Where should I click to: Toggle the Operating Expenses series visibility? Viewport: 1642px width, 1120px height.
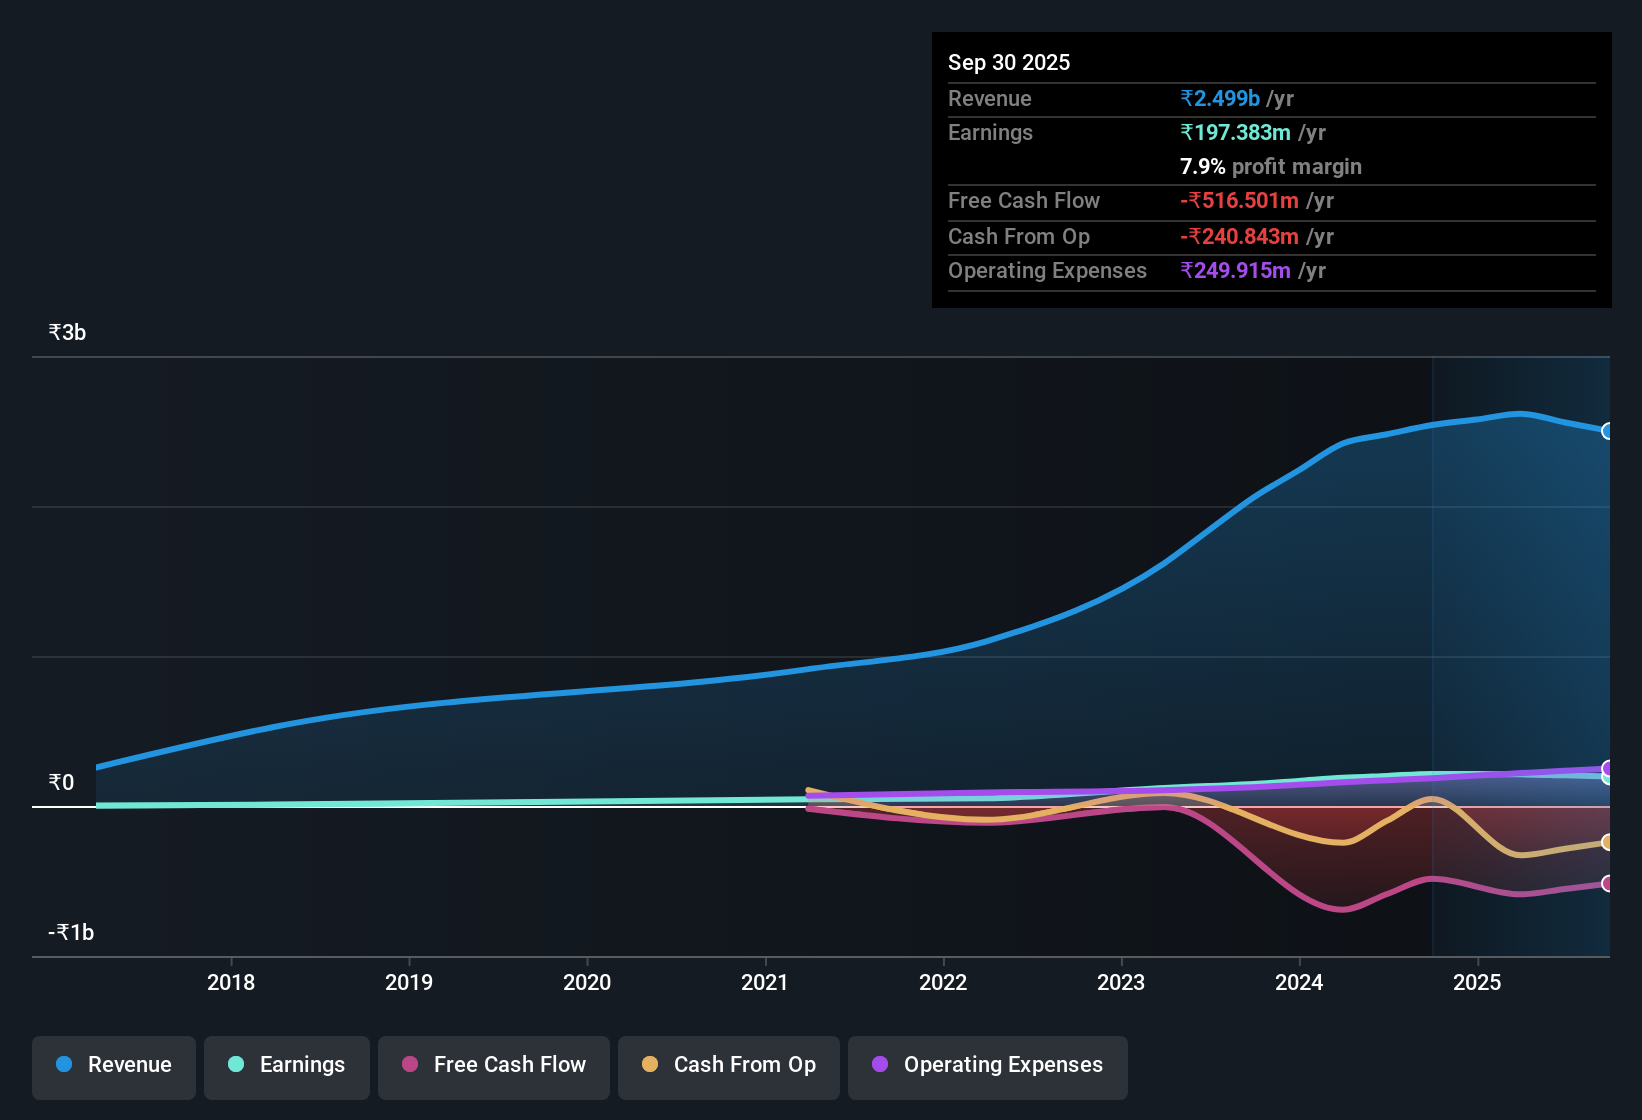pos(987,1065)
